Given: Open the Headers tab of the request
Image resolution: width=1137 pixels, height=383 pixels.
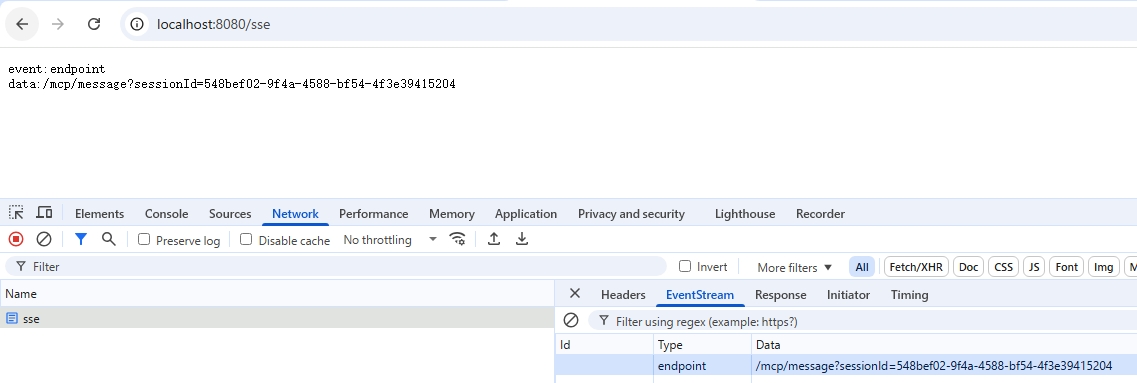Looking at the screenshot, I should pyautogui.click(x=623, y=295).
